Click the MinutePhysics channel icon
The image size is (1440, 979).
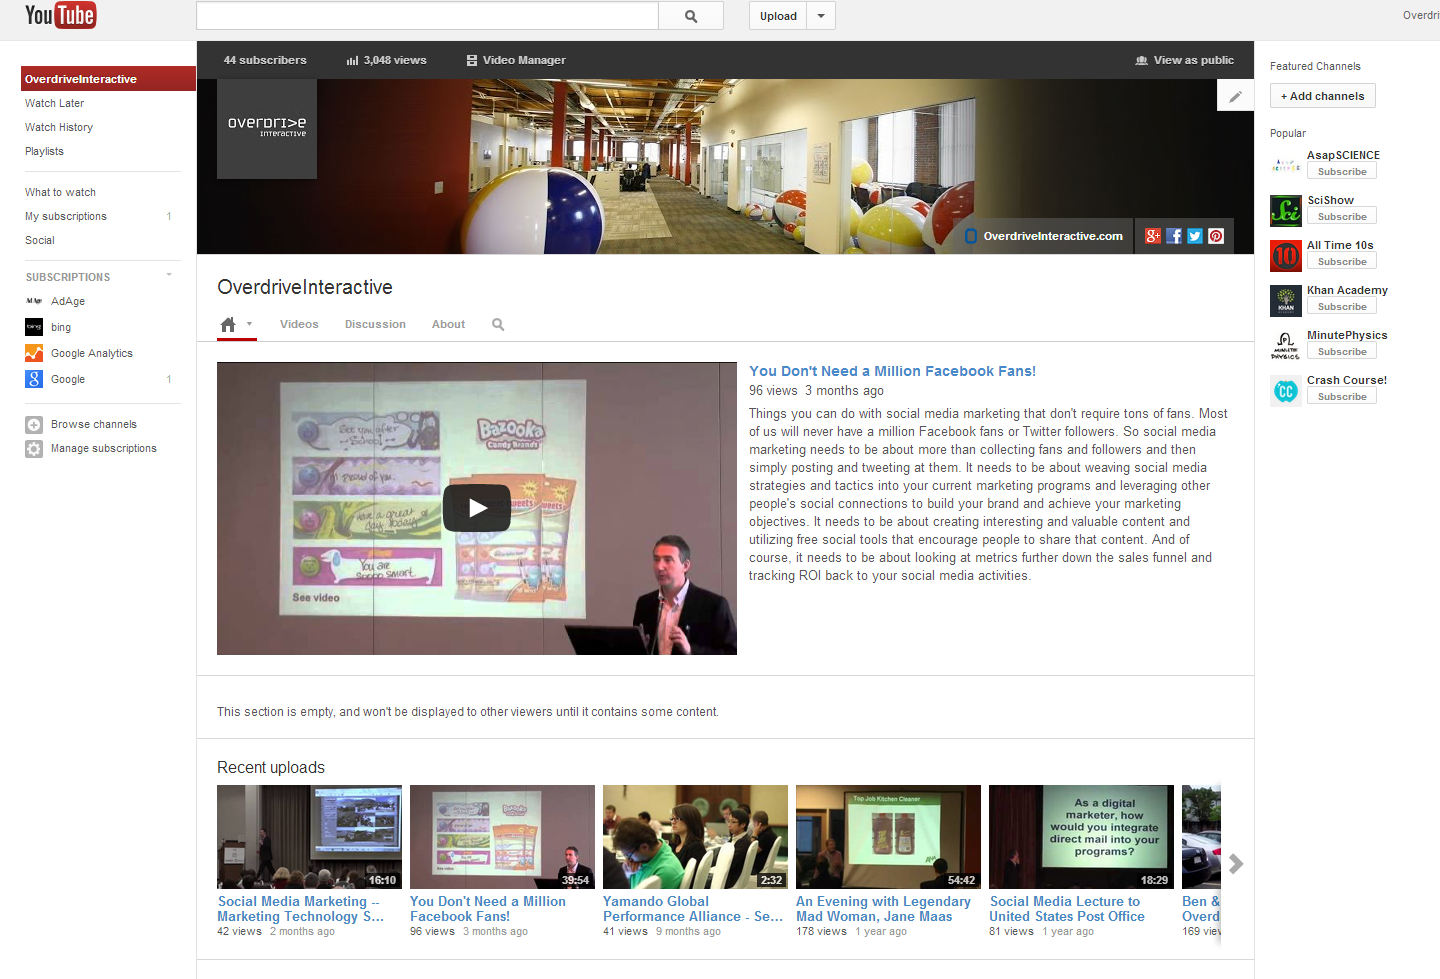pyautogui.click(x=1286, y=346)
